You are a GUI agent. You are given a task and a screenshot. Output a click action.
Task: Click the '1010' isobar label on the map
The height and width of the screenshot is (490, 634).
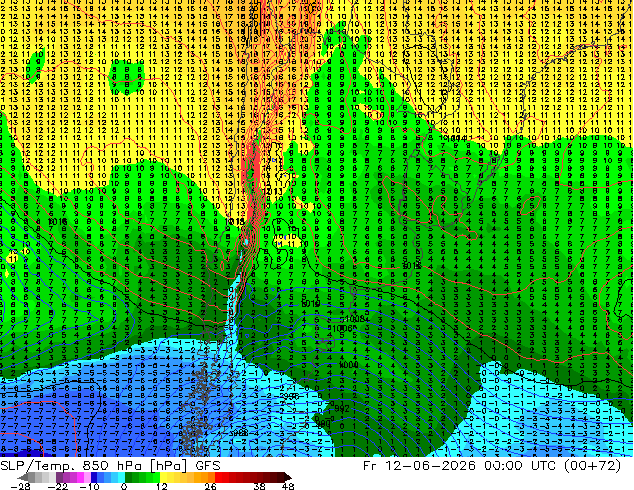(x=311, y=303)
